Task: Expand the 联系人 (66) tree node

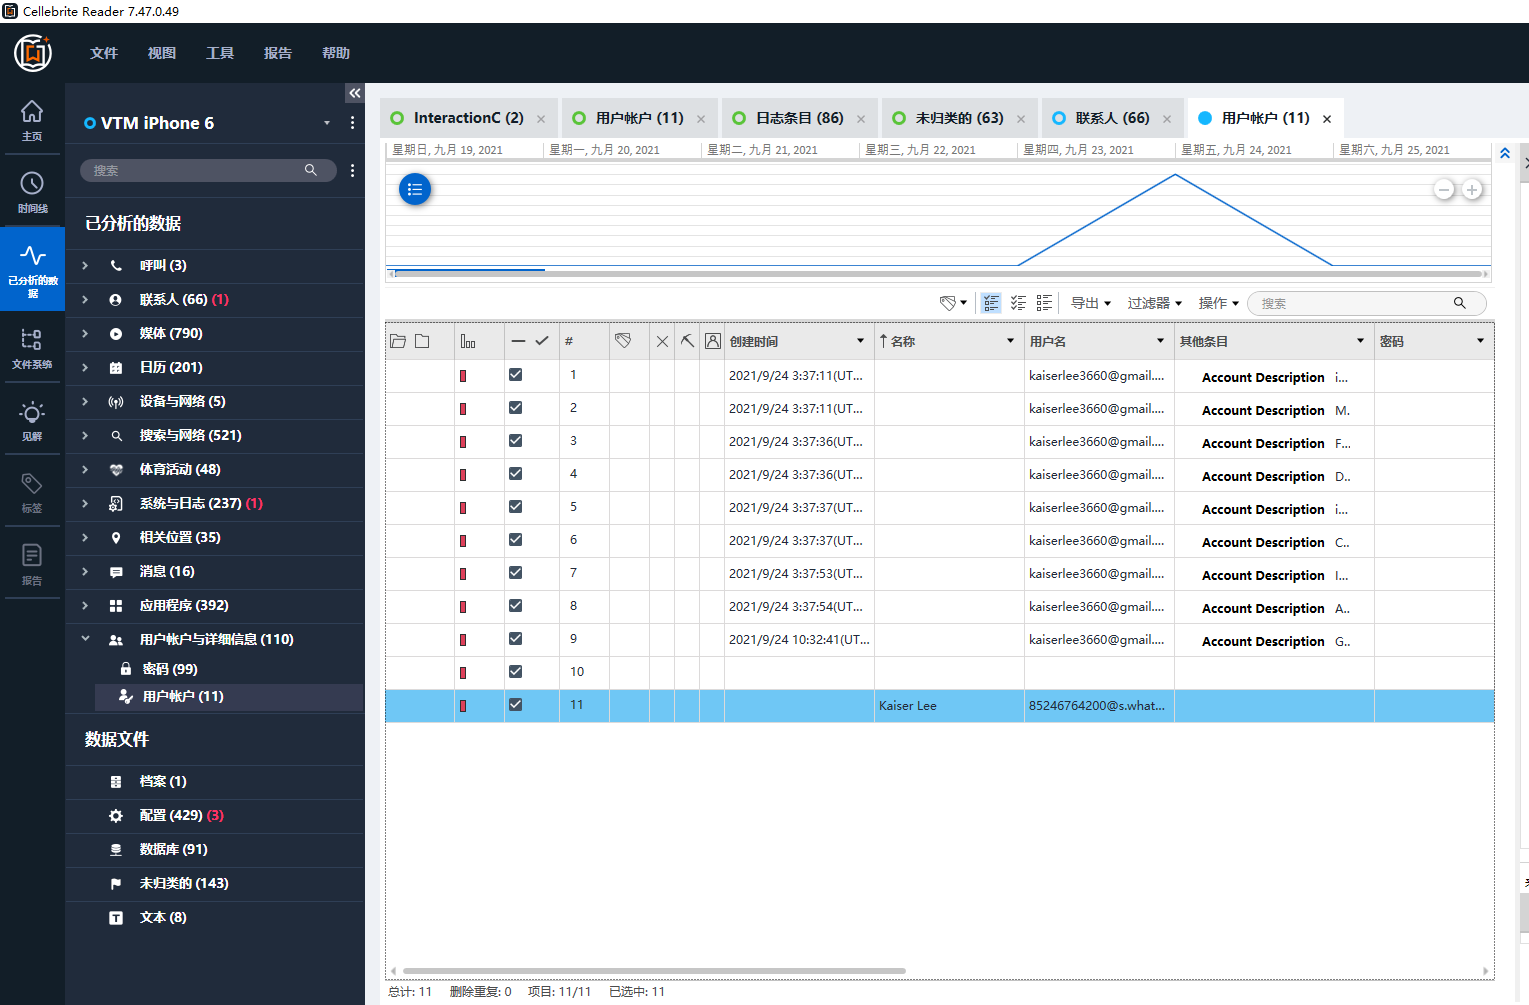Action: 85,300
